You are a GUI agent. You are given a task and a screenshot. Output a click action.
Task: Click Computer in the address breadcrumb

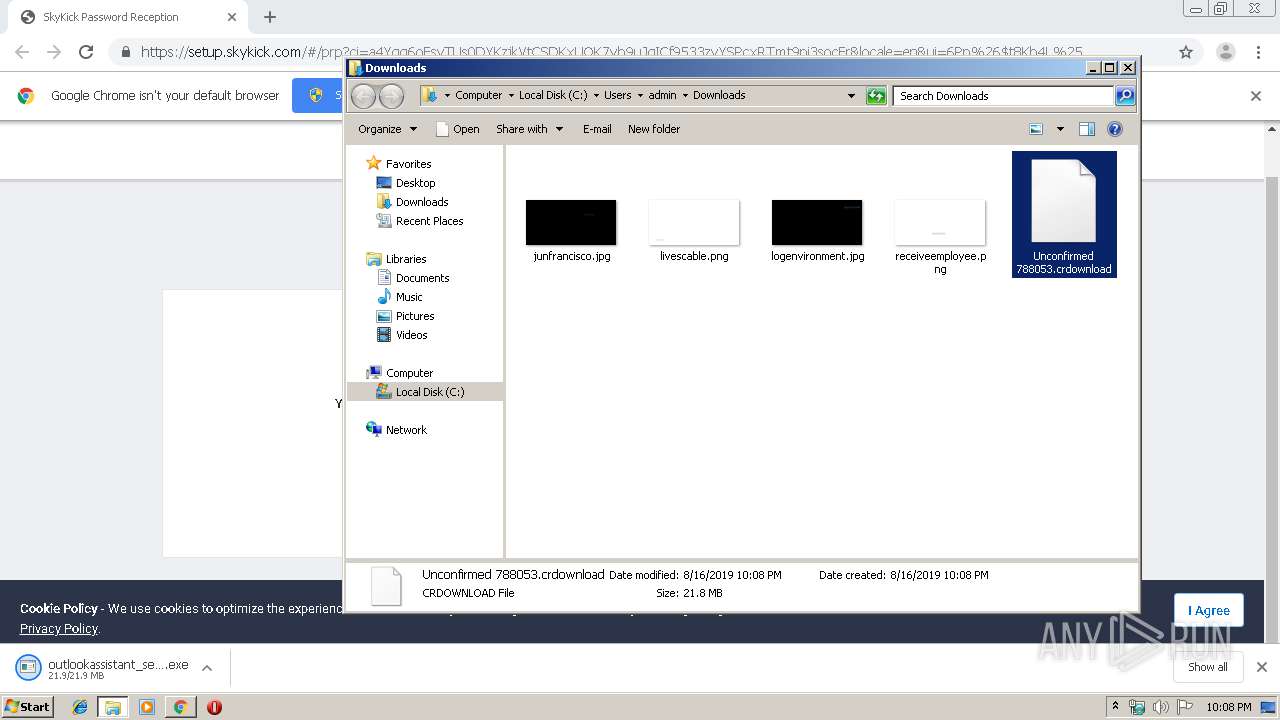click(478, 95)
